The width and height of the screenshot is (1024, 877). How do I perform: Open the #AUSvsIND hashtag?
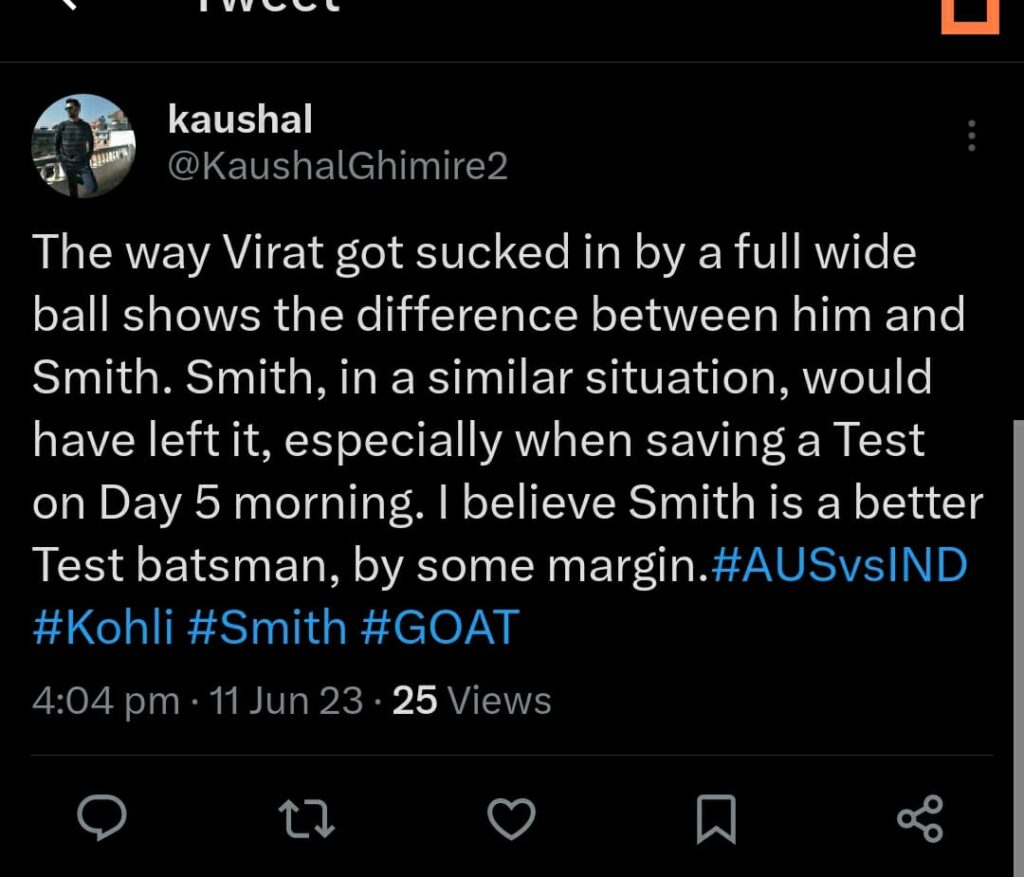click(838, 567)
